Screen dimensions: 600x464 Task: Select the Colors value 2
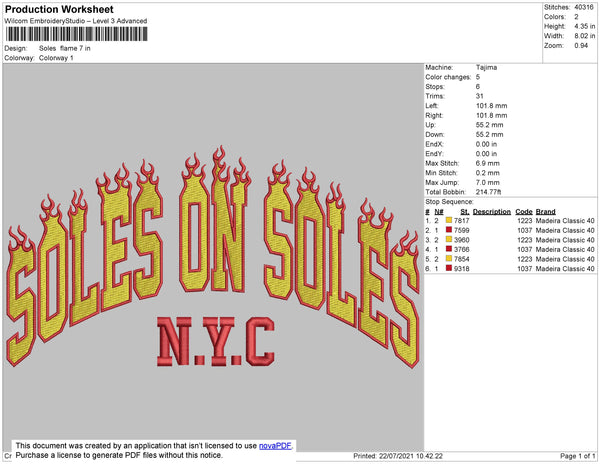coord(576,17)
